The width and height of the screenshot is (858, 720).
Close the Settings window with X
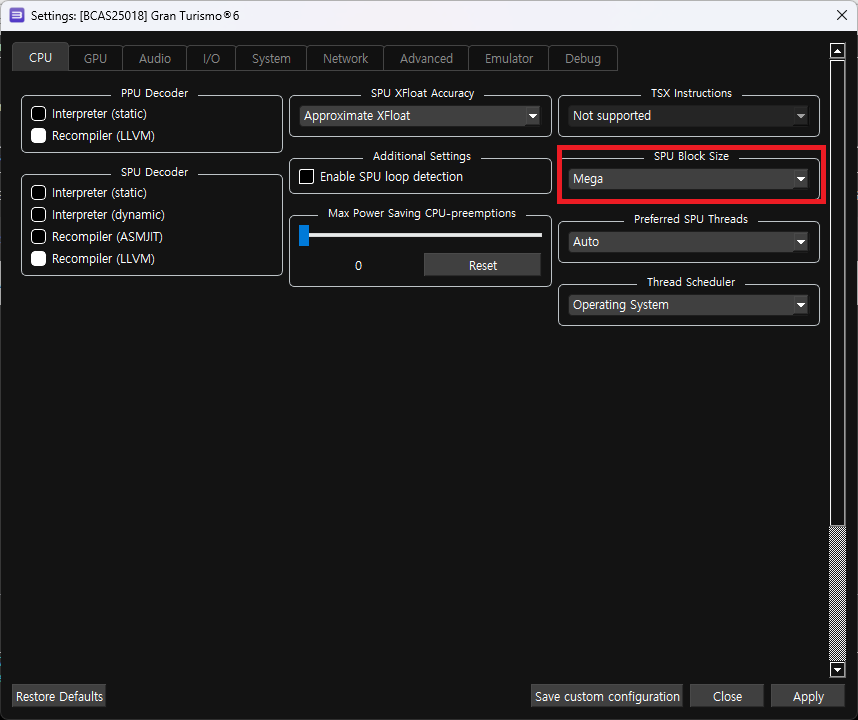(842, 15)
